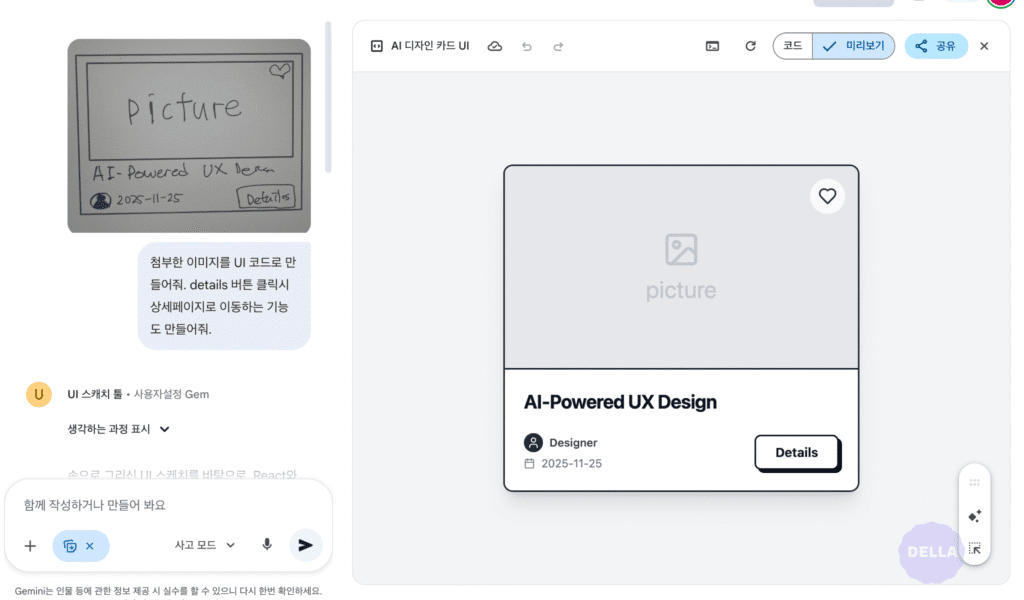Activate the select-element pointer tool
Image resolution: width=1024 pixels, height=600 pixels.
tap(974, 548)
